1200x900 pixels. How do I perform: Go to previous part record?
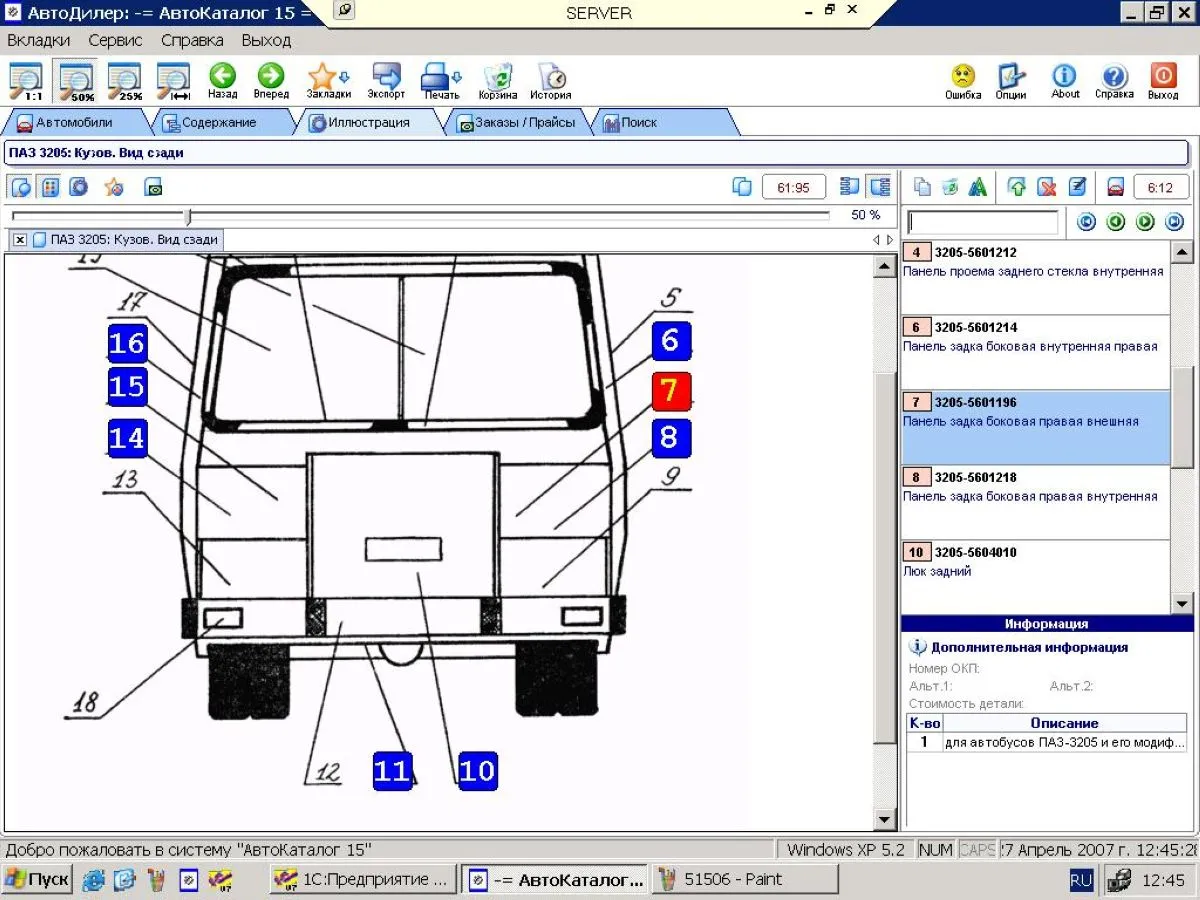[1116, 222]
